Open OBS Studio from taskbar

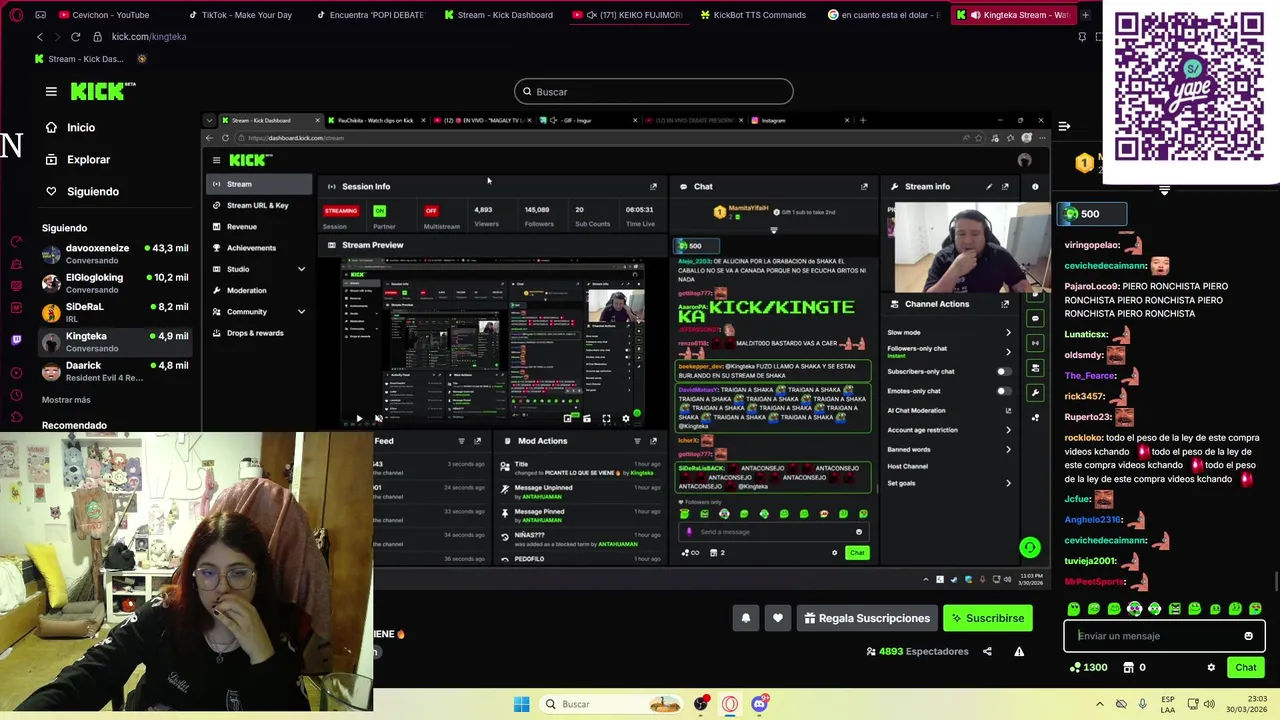coord(700,704)
